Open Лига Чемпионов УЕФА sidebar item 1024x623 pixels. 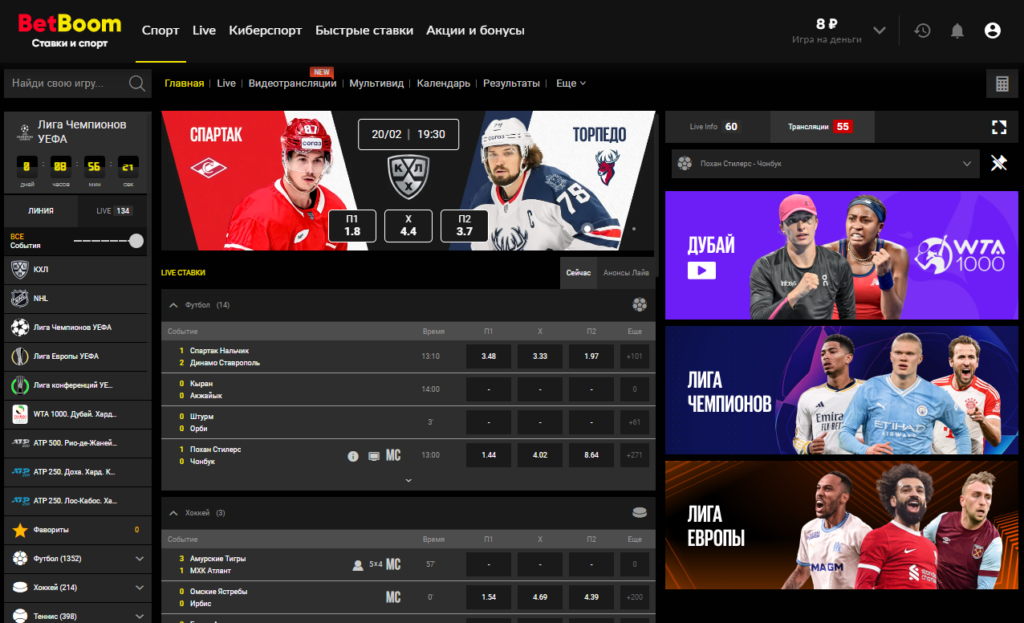pyautogui.click(x=76, y=327)
